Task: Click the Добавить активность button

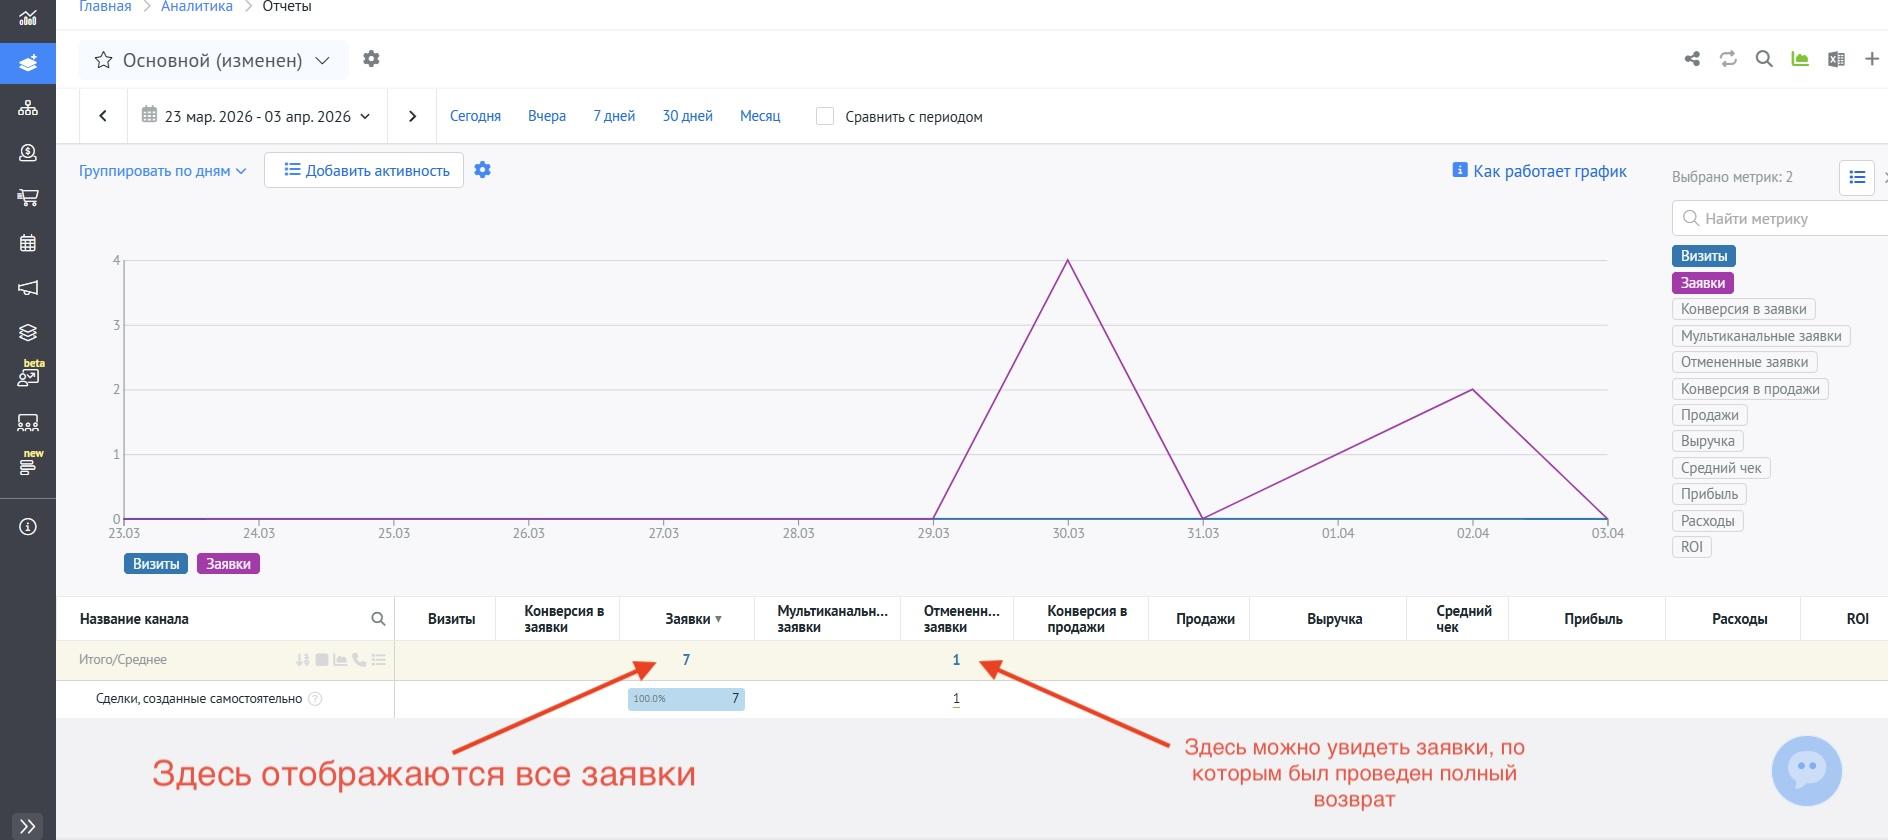Action: [x=364, y=170]
